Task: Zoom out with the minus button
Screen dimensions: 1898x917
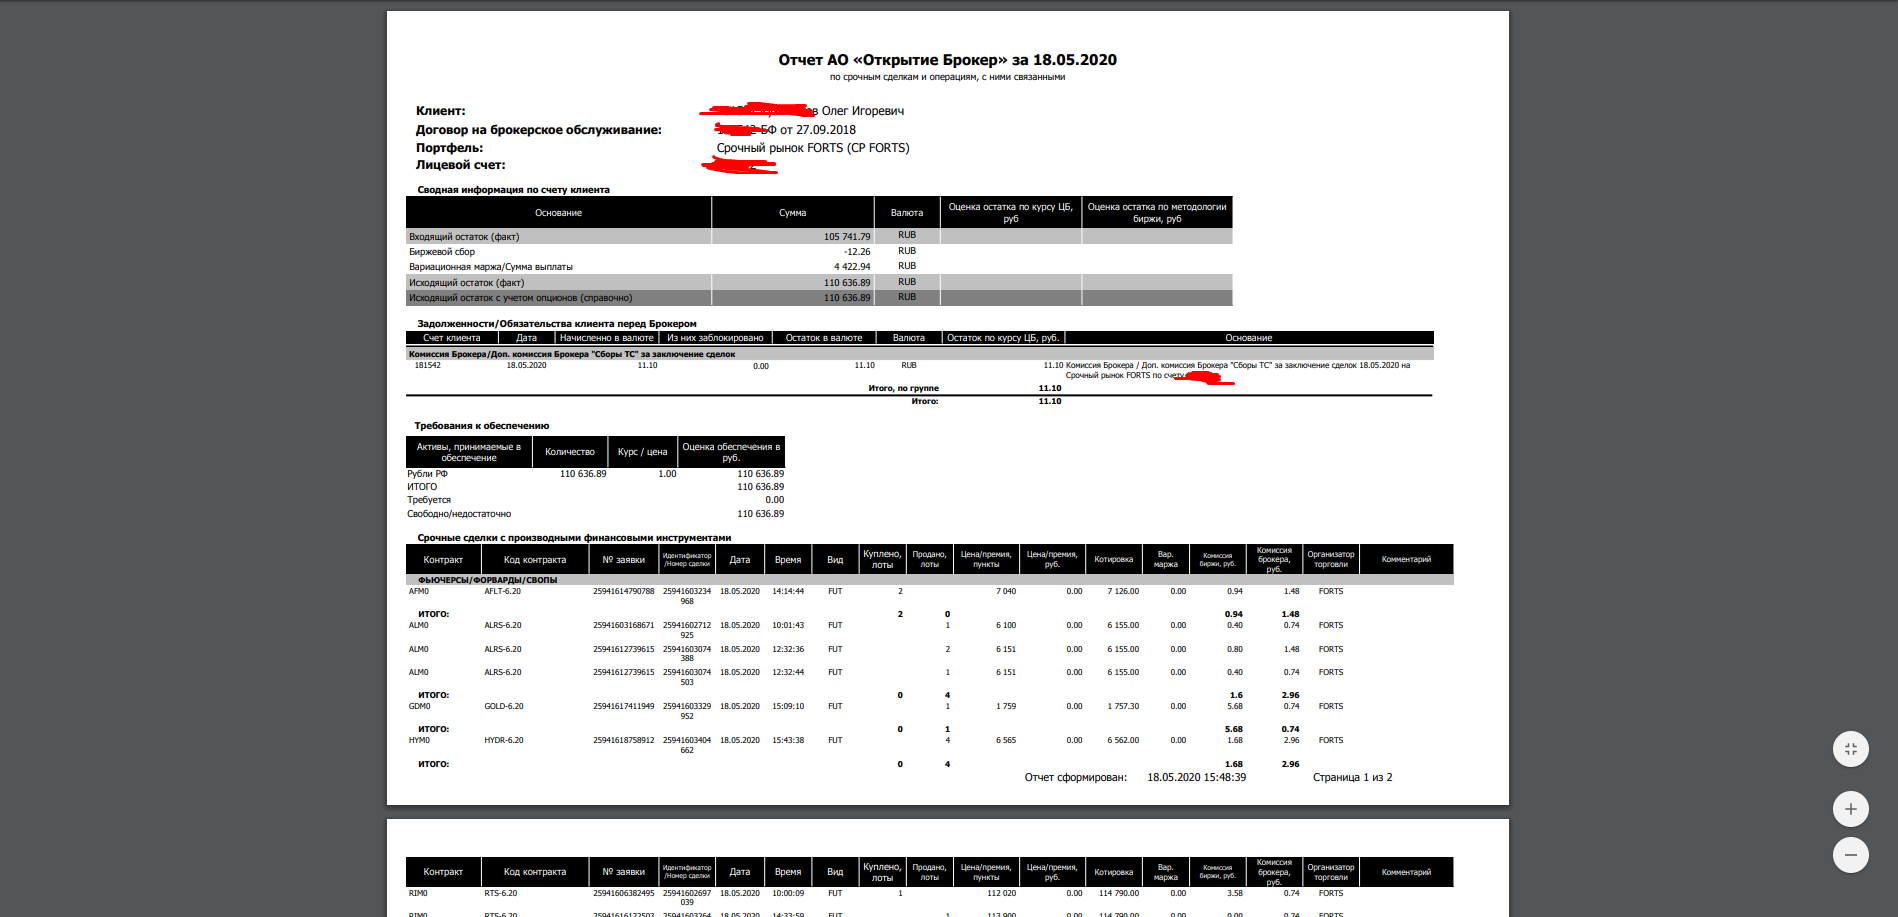Action: [x=1850, y=855]
